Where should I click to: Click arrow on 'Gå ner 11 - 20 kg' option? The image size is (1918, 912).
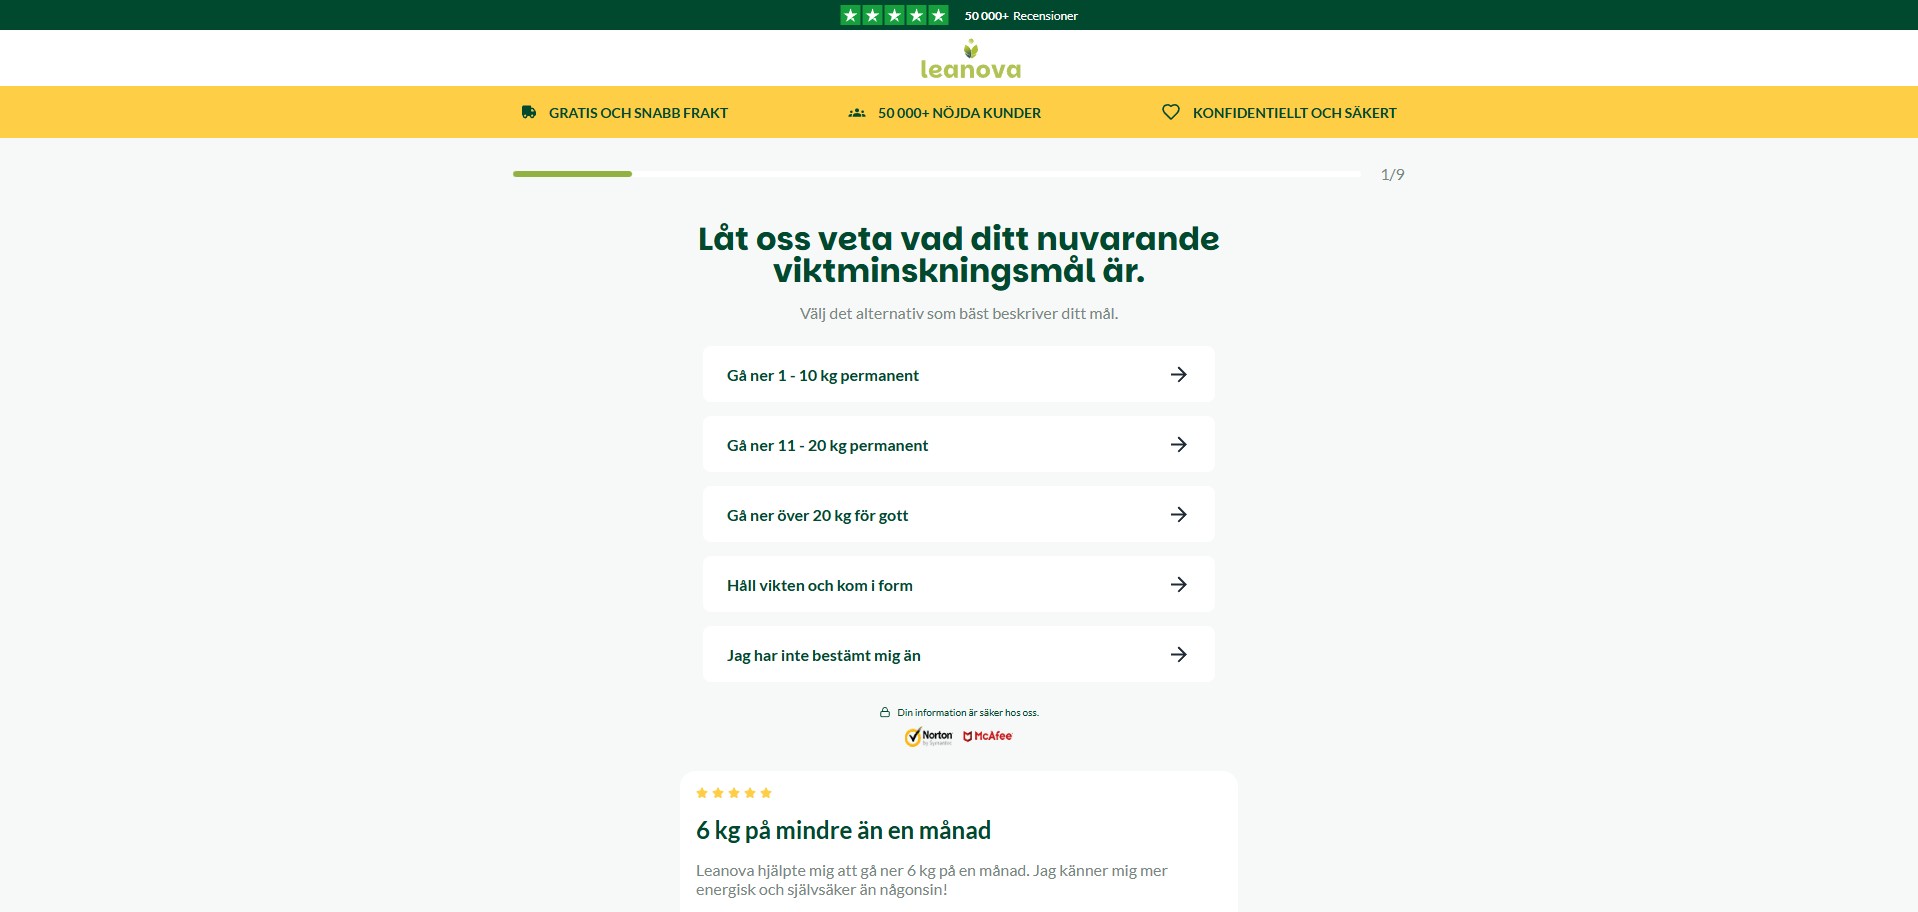[x=1178, y=445]
